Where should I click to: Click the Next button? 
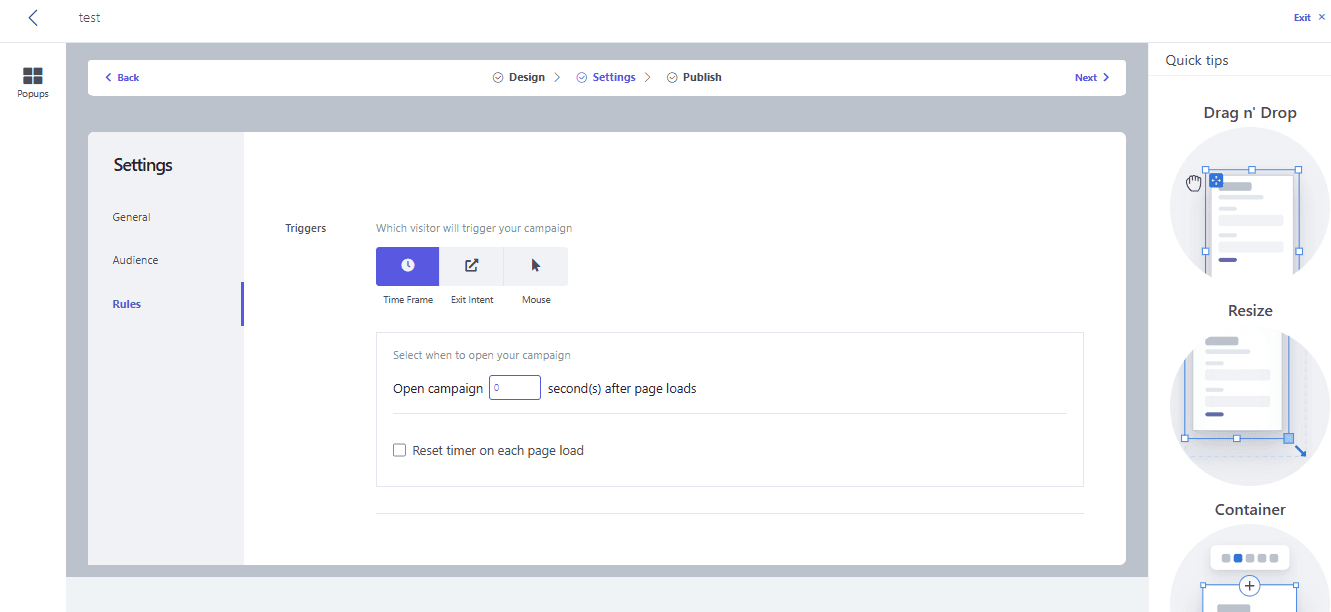coord(1092,78)
